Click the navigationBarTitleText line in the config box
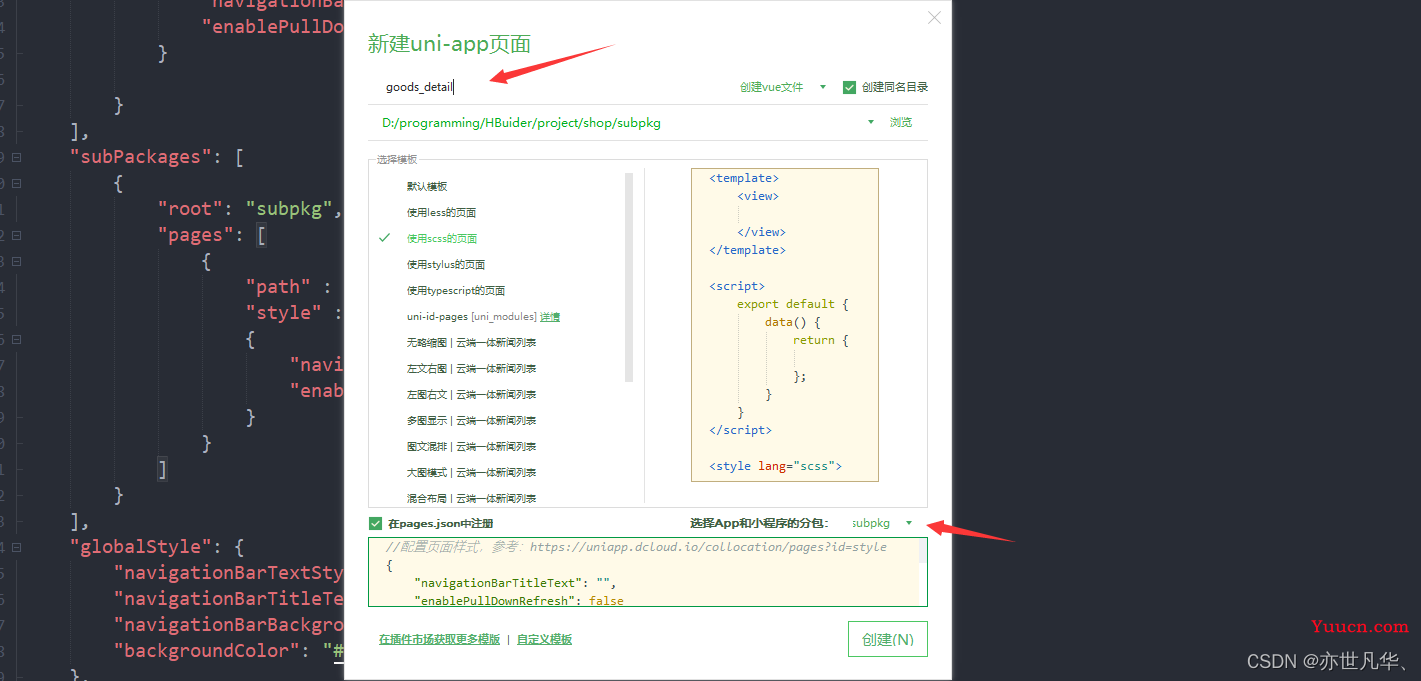The width and height of the screenshot is (1421, 681). pyautogui.click(x=515, y=583)
